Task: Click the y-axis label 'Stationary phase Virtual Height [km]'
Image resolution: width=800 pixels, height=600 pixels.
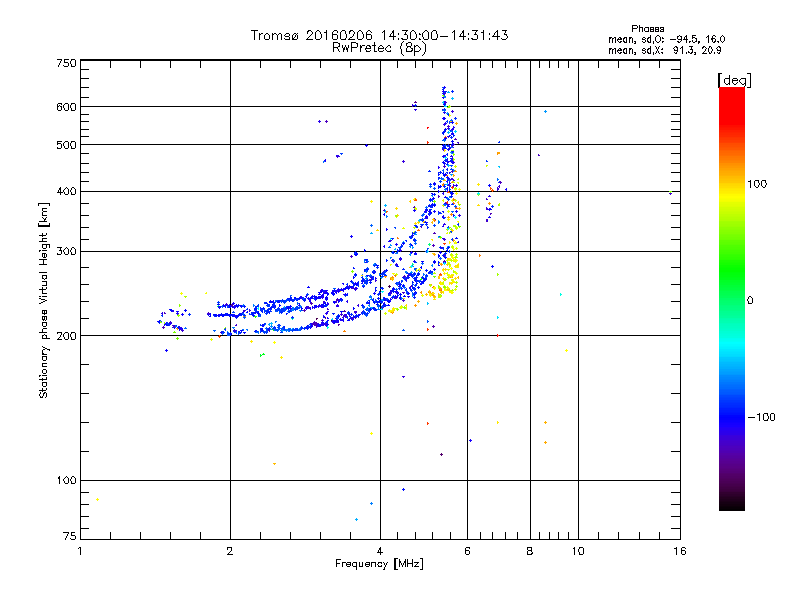Action: click(x=44, y=301)
